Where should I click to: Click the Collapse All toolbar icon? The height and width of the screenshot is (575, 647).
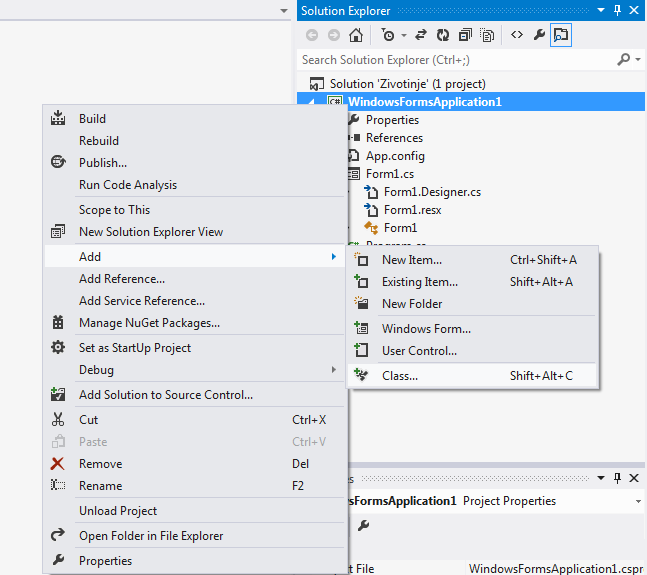pos(466,35)
